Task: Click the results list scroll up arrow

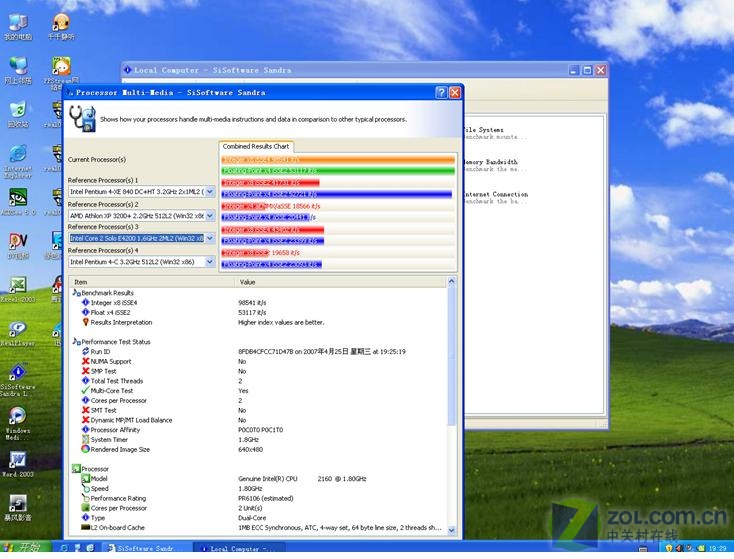Action: (x=451, y=281)
